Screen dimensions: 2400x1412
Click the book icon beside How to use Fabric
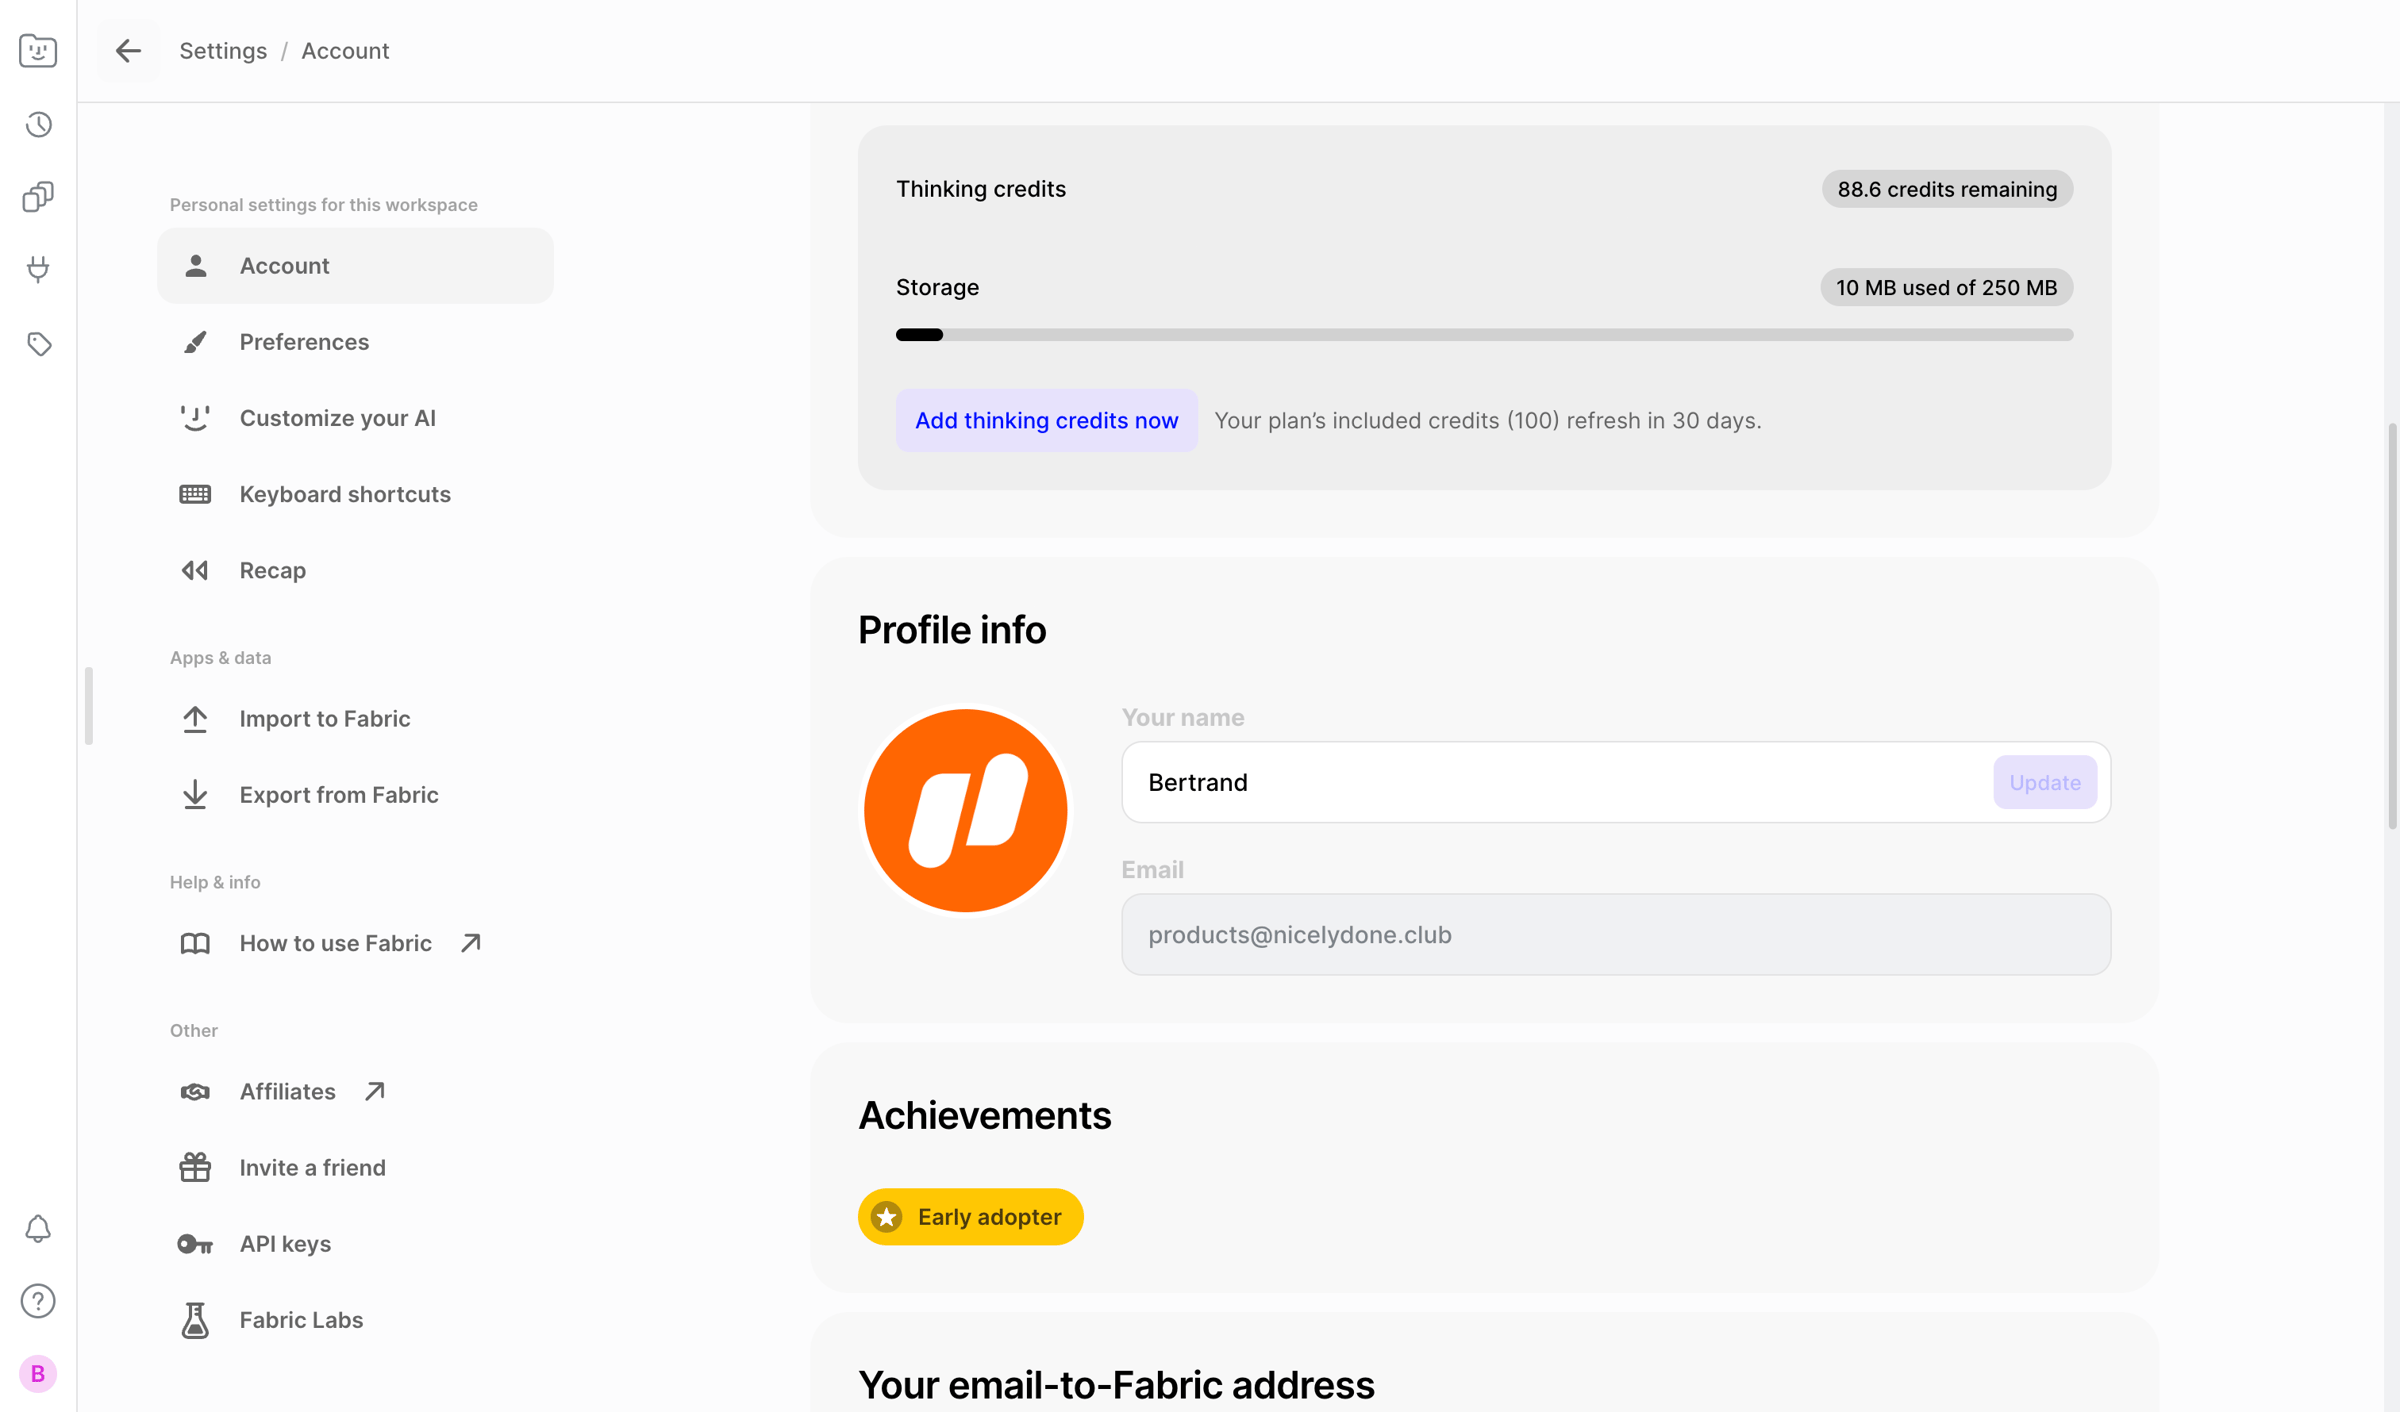click(195, 943)
